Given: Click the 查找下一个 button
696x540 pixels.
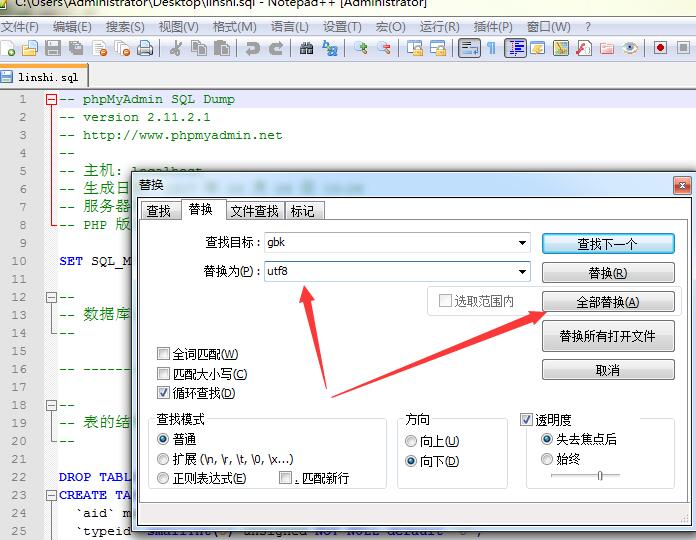Looking at the screenshot, I should pos(607,244).
